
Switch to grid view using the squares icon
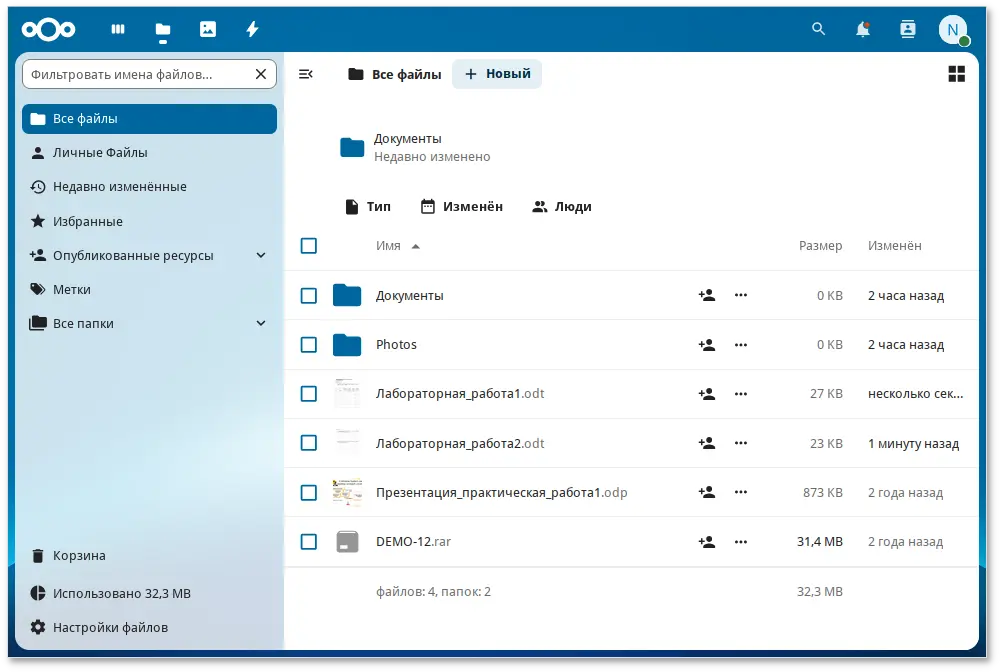click(957, 73)
